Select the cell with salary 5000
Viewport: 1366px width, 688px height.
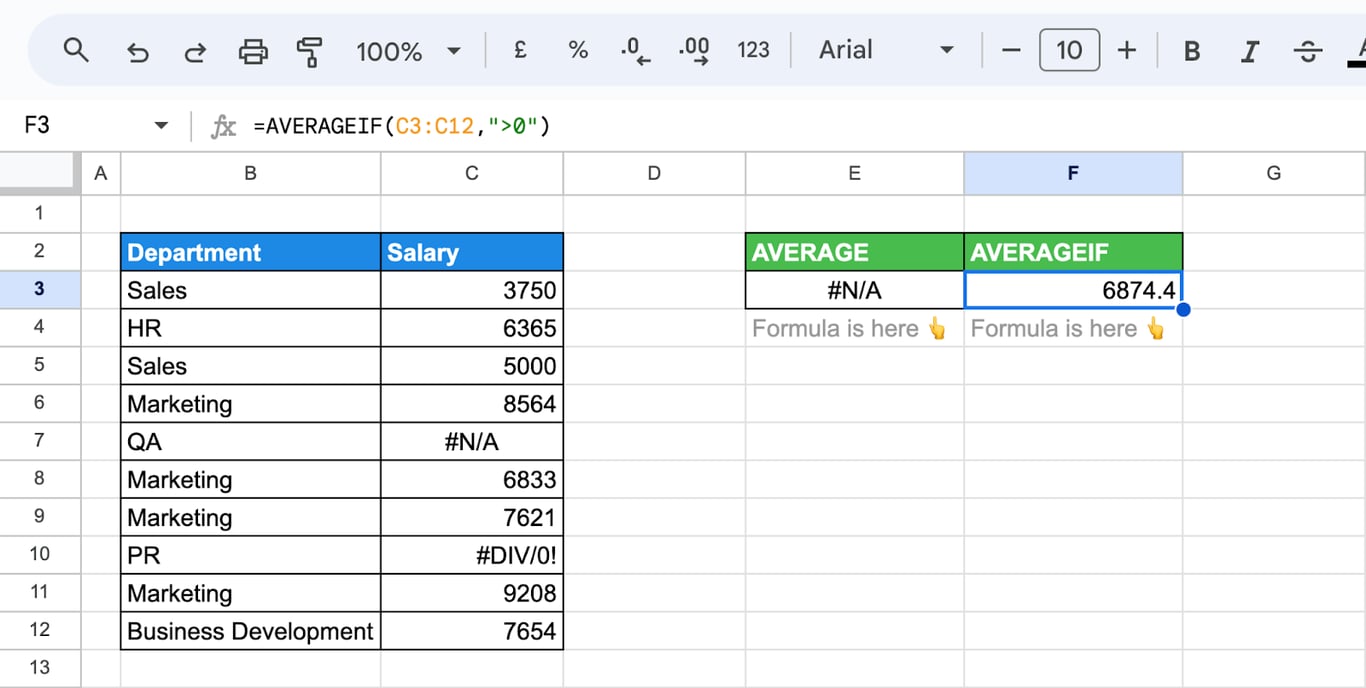coord(472,366)
